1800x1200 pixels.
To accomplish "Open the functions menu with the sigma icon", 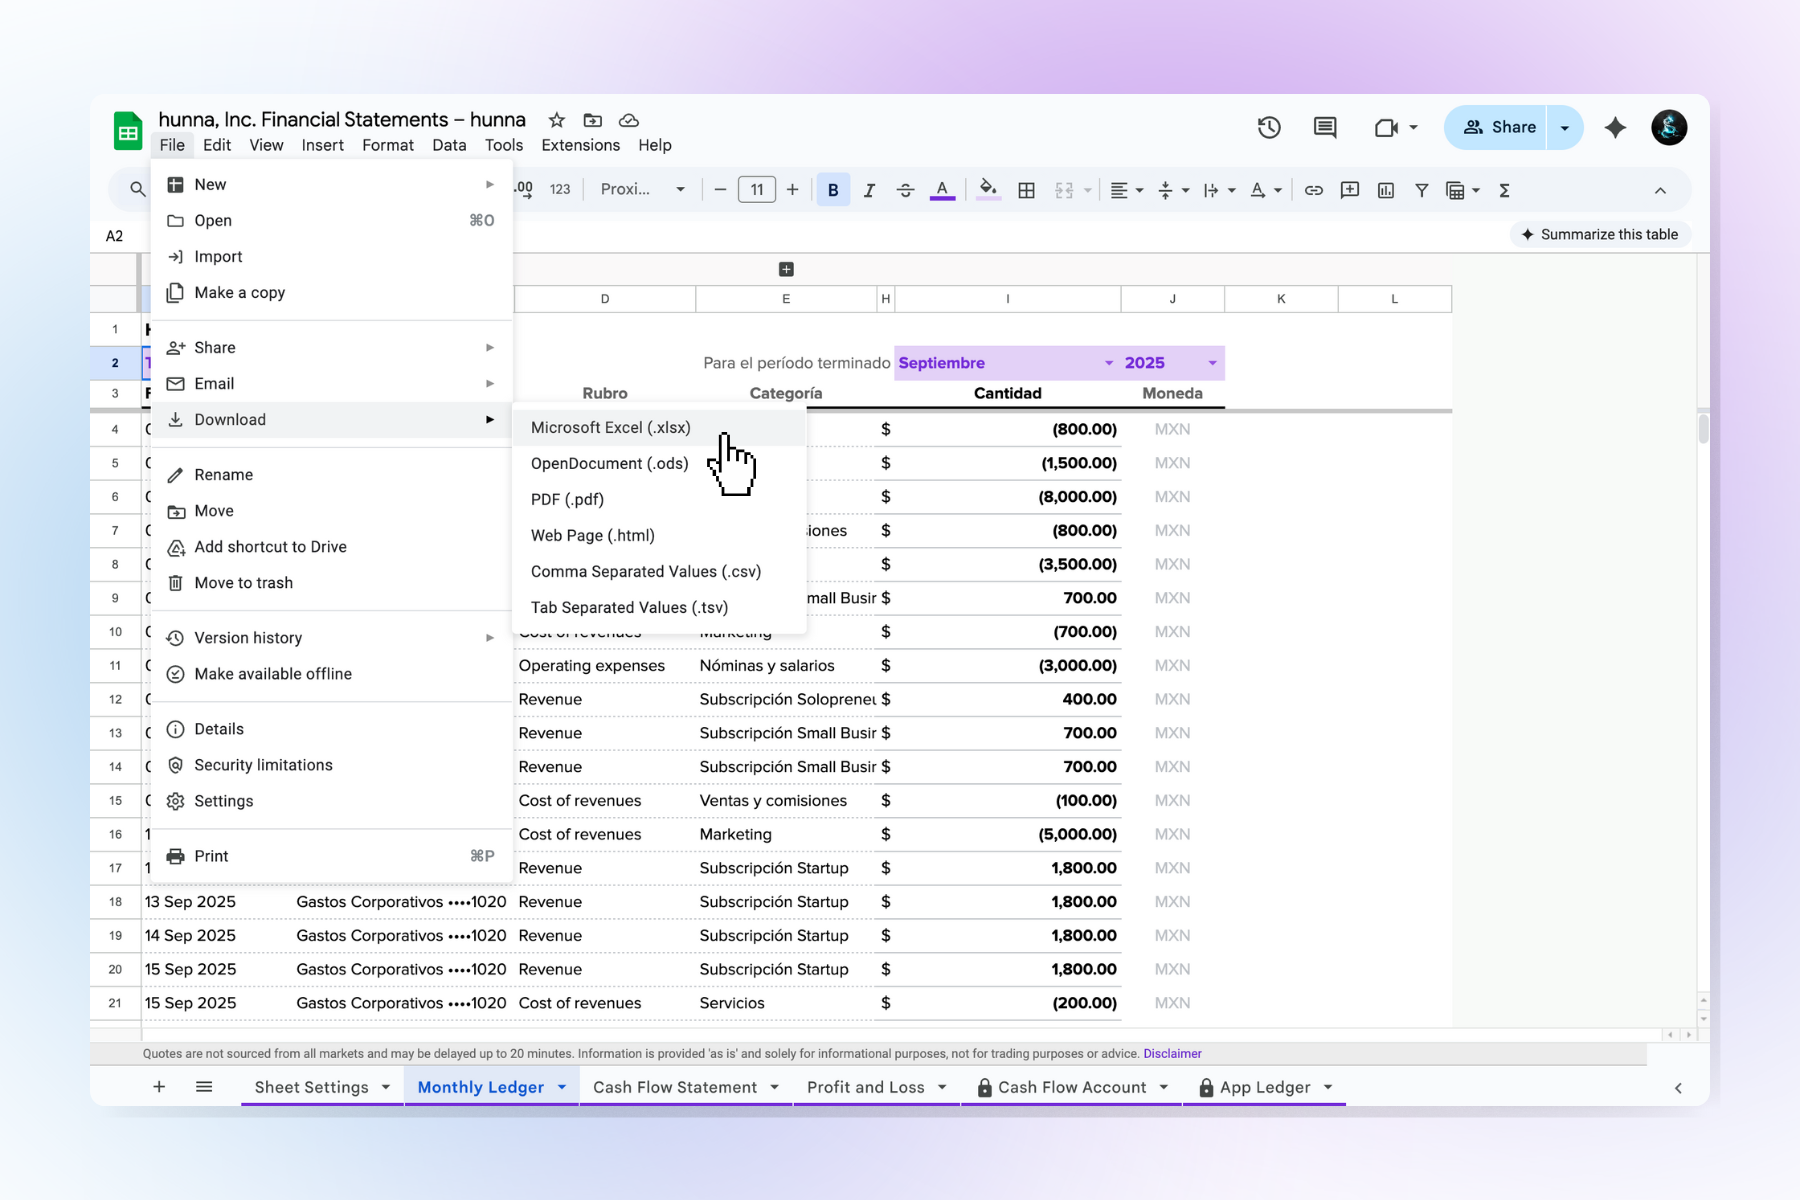I will [x=1505, y=190].
